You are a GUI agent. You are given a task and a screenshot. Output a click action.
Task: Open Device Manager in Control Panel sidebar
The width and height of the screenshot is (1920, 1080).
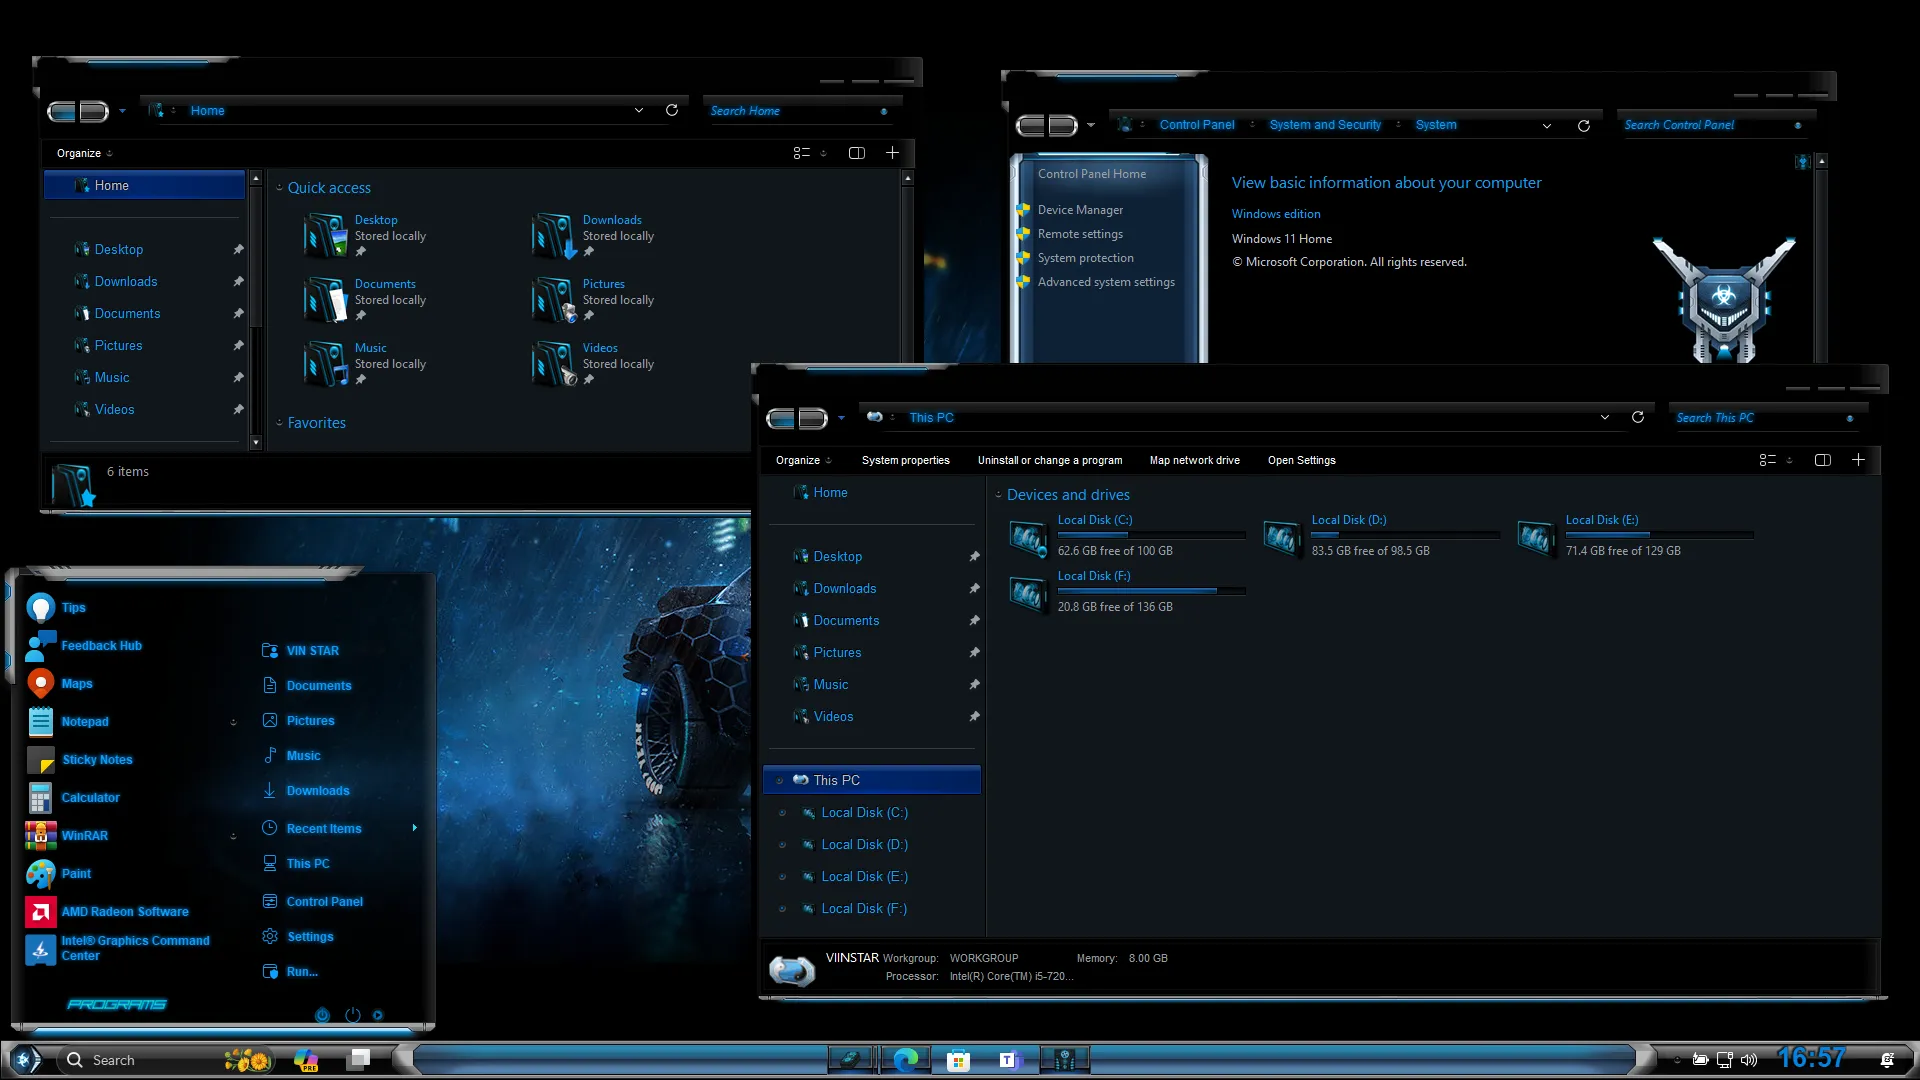pyautogui.click(x=1080, y=209)
